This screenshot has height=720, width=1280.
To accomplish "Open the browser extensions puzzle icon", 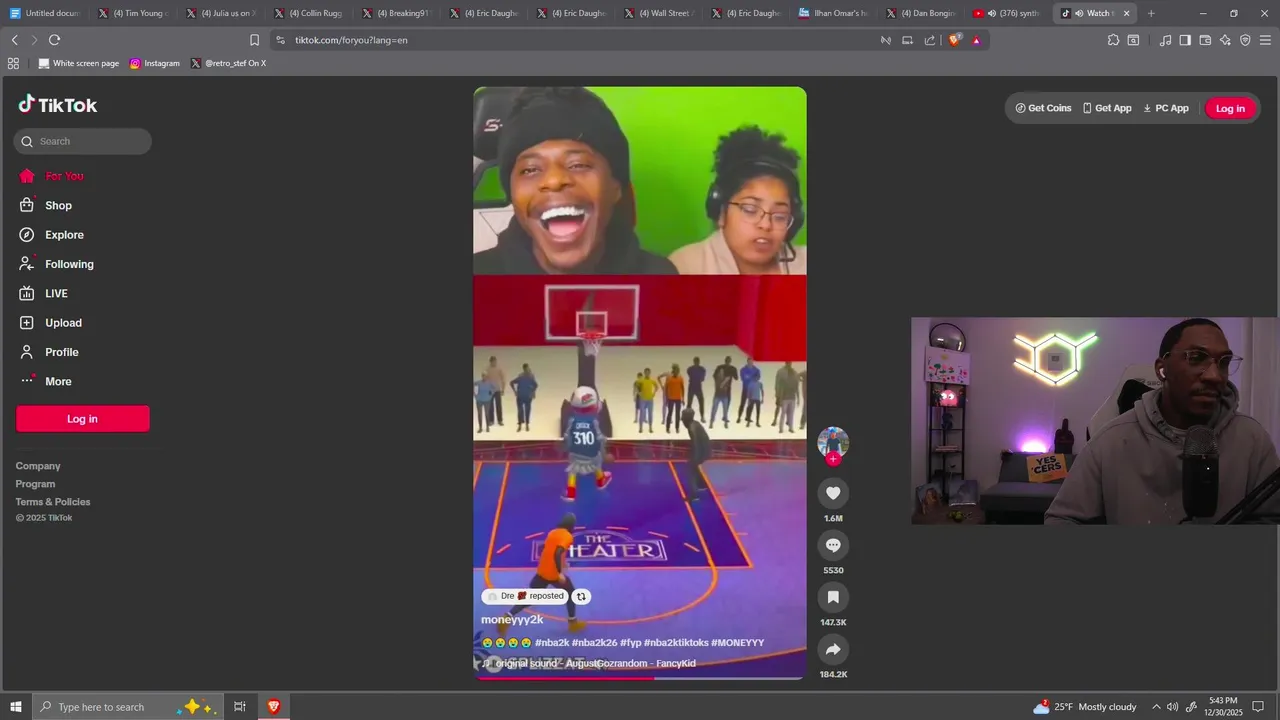I will [1113, 40].
